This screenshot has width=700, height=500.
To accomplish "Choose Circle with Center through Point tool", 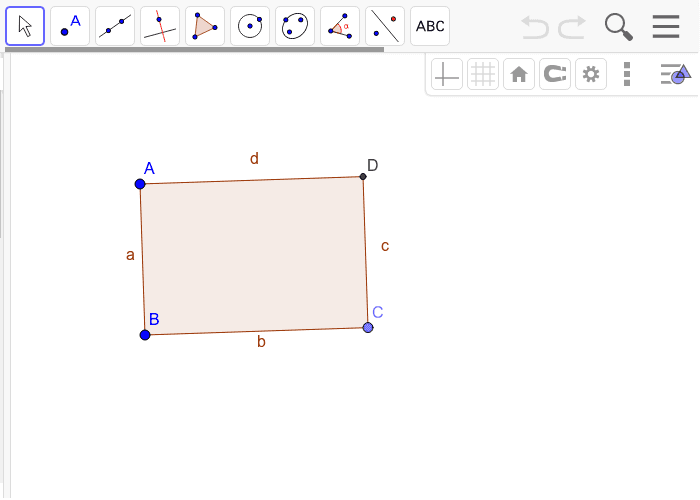I will coord(250,26).
